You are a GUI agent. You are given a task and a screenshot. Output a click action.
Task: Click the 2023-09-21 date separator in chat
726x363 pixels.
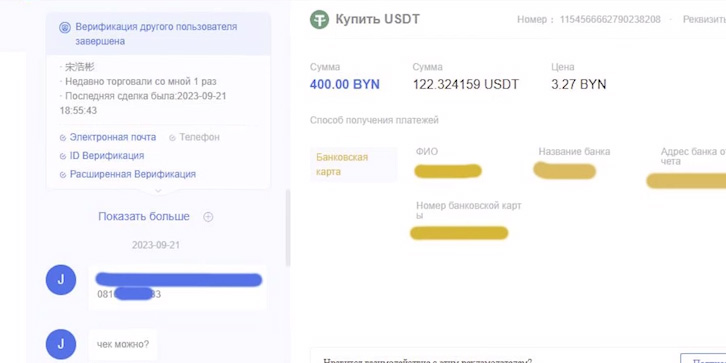[156, 245]
